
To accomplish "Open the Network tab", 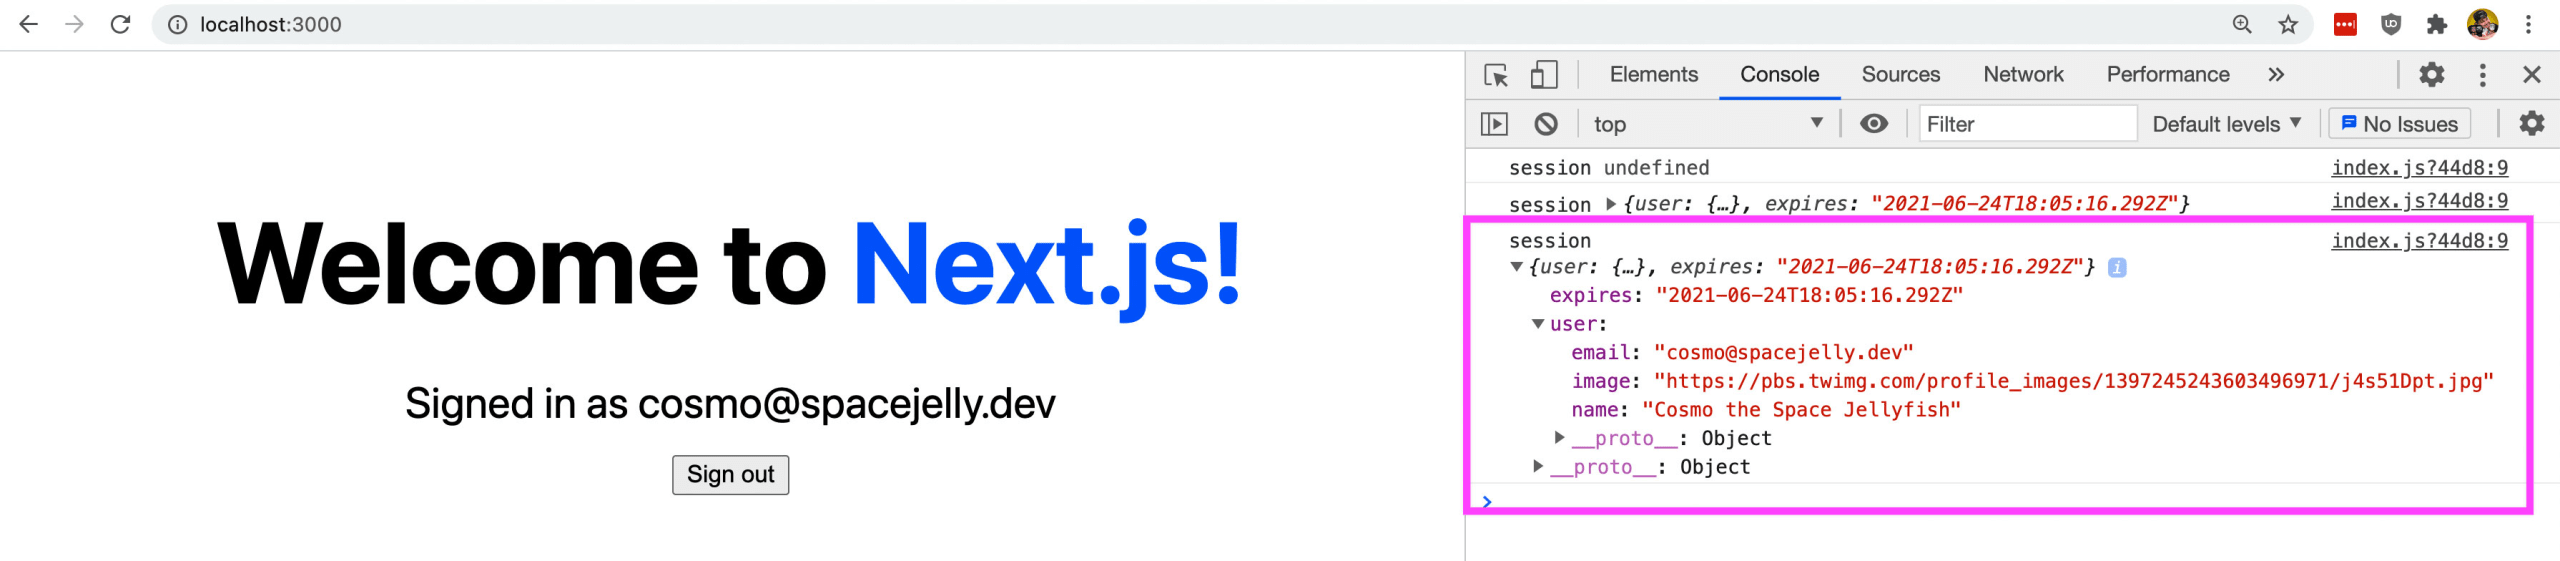I will [2023, 75].
